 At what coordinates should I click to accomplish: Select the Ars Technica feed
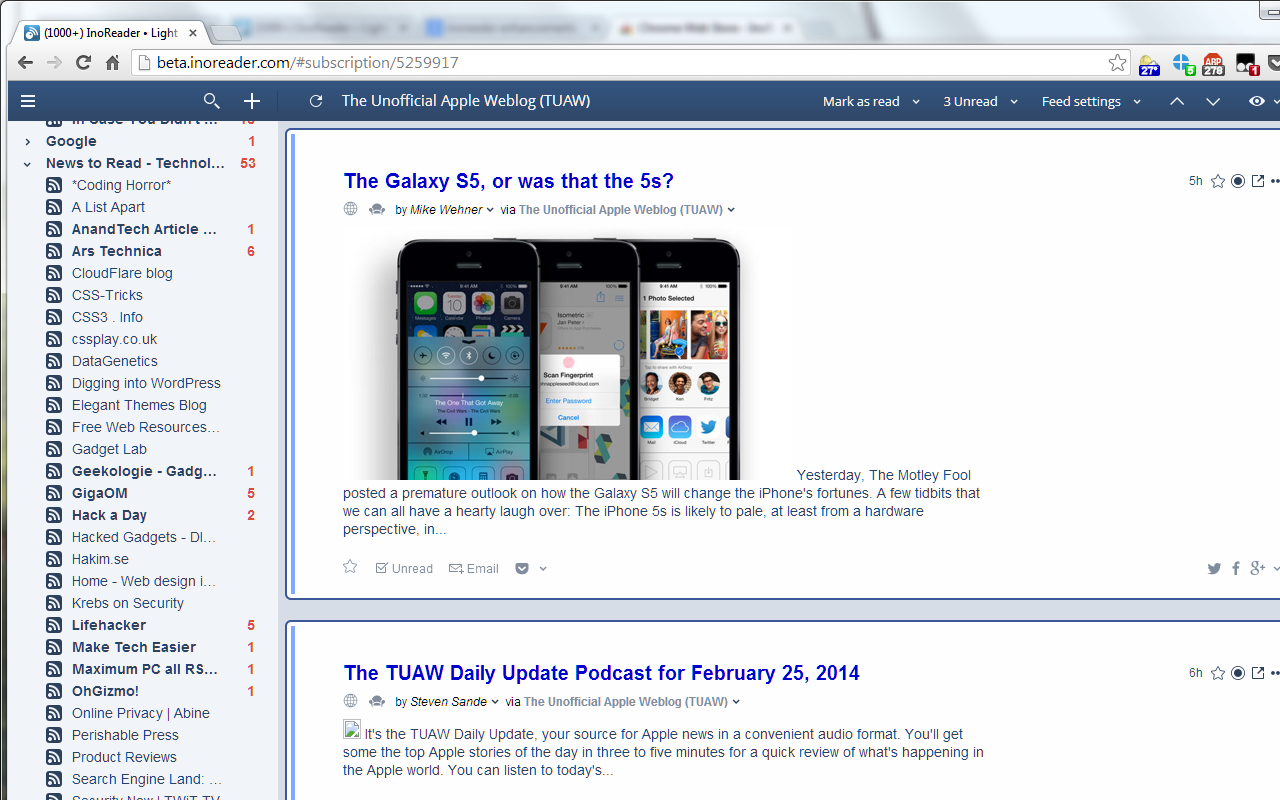[116, 251]
